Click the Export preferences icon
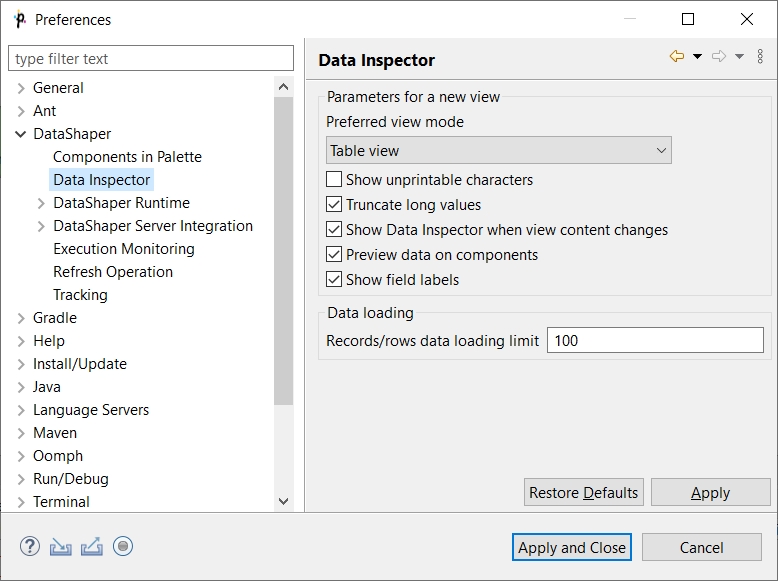Viewport: 778px width, 581px height. (x=92, y=546)
